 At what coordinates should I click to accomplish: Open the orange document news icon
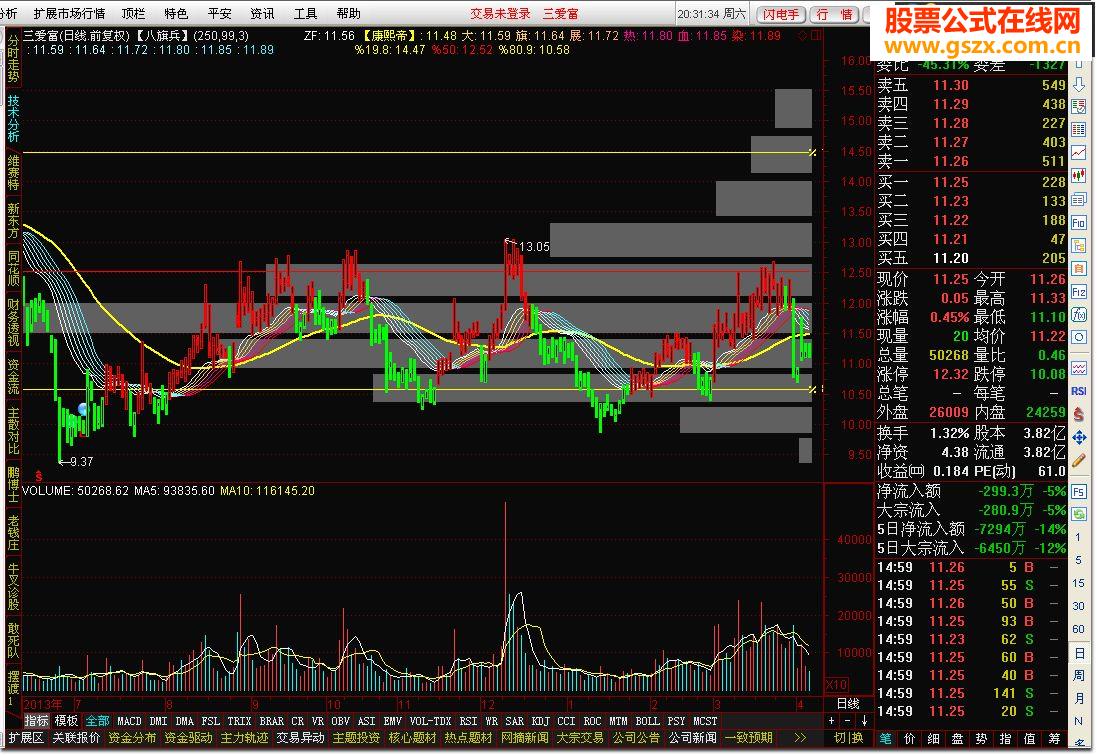1079,269
